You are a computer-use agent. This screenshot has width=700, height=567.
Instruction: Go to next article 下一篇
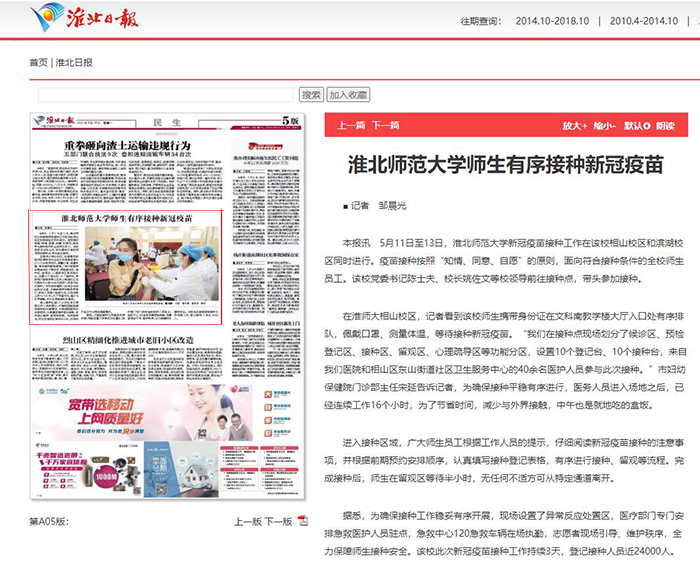[x=386, y=126]
